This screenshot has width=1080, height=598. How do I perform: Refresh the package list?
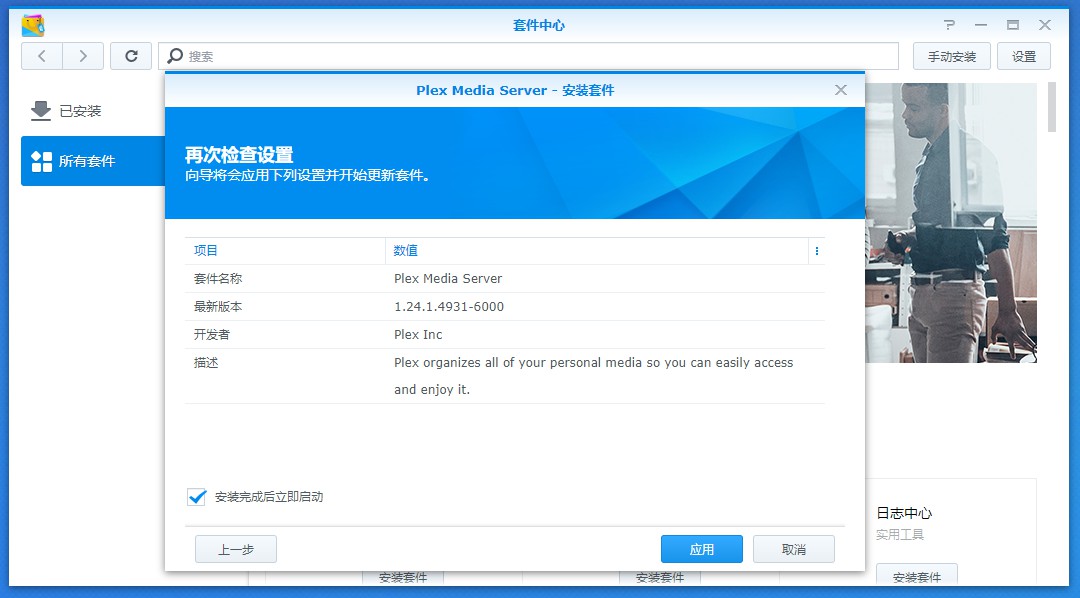[x=131, y=56]
